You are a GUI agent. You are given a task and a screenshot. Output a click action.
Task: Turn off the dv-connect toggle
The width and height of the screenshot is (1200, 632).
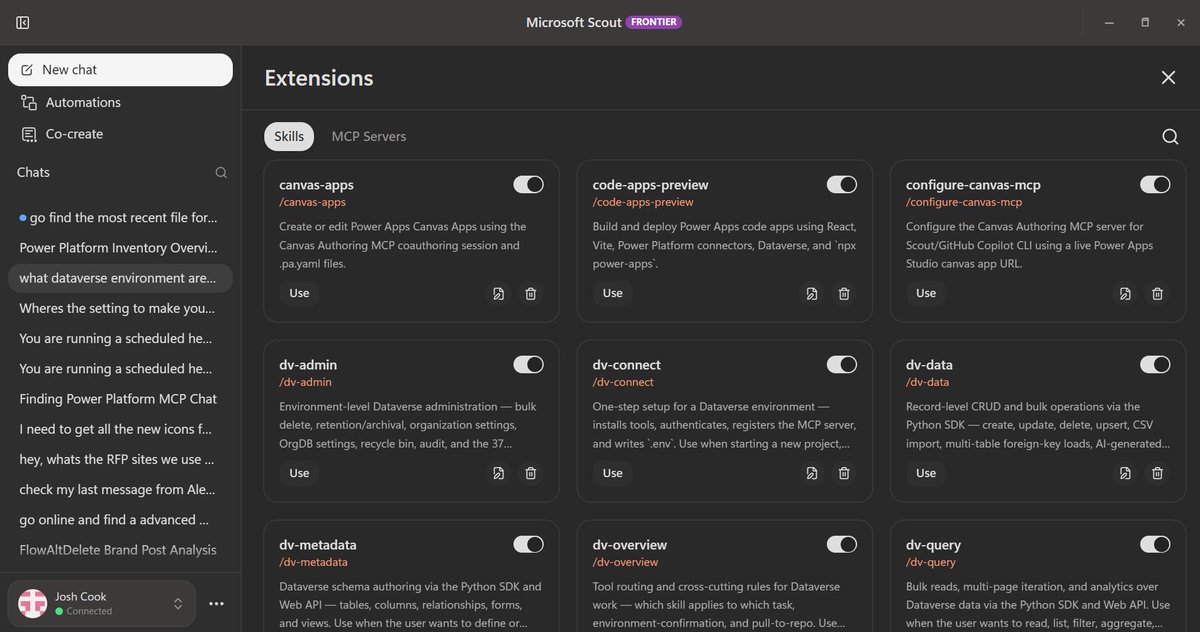(842, 364)
